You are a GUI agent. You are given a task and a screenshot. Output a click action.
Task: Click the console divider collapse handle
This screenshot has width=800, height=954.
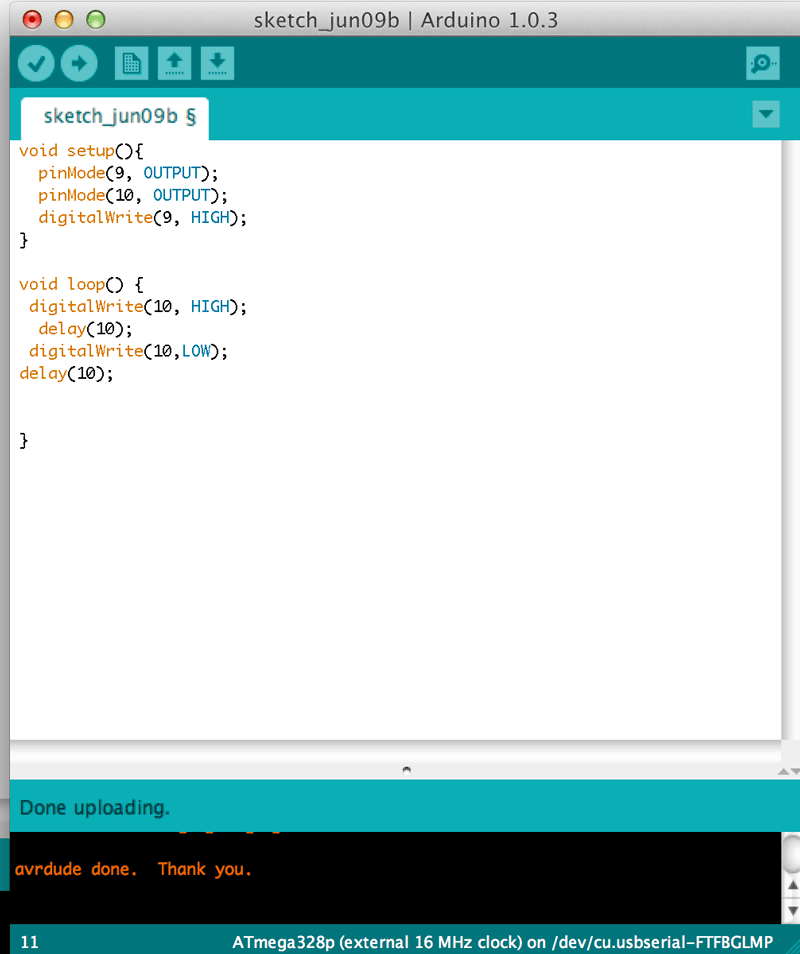tap(406, 770)
